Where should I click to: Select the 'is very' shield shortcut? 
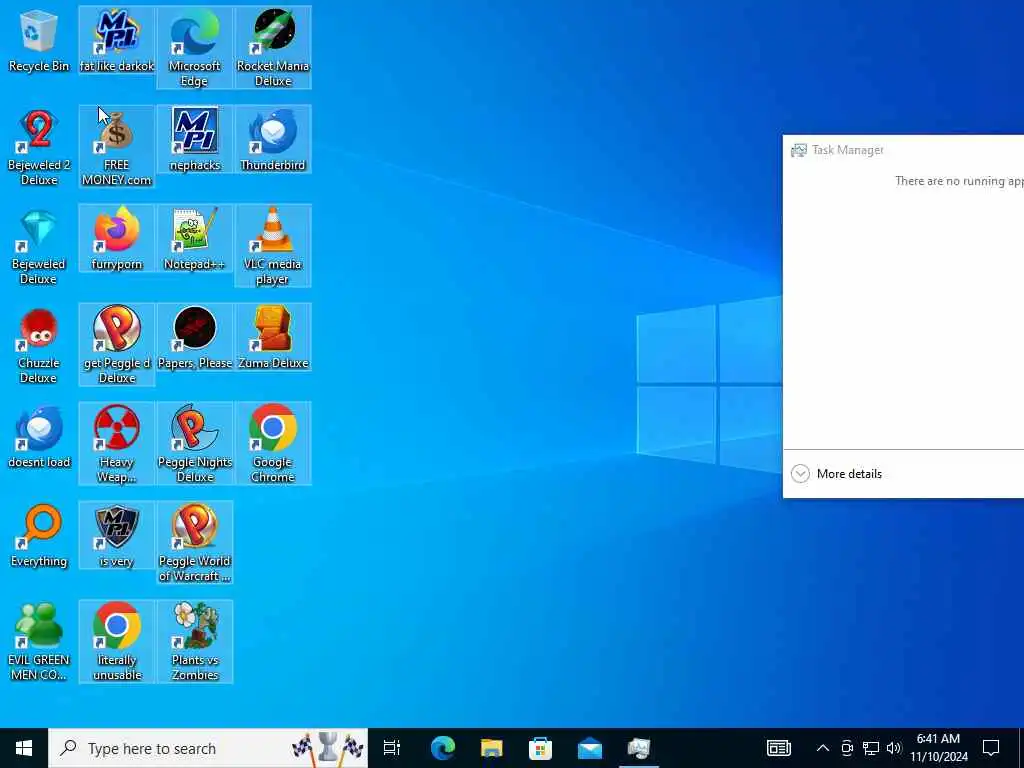117,536
